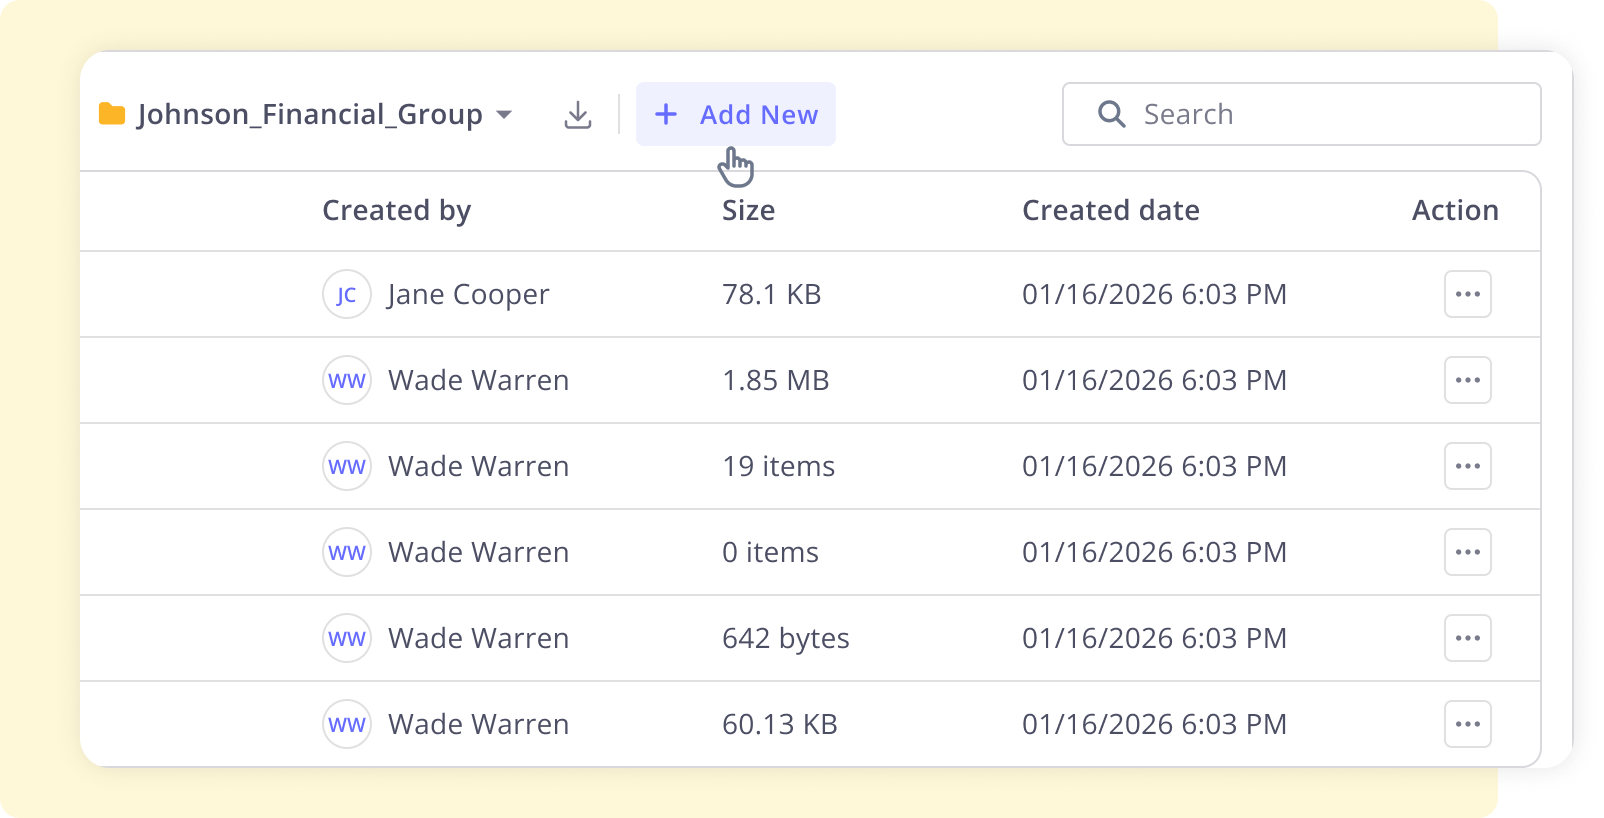This screenshot has width=1604, height=818.
Task: Click the 60.13 KB size value
Action: [780, 724]
